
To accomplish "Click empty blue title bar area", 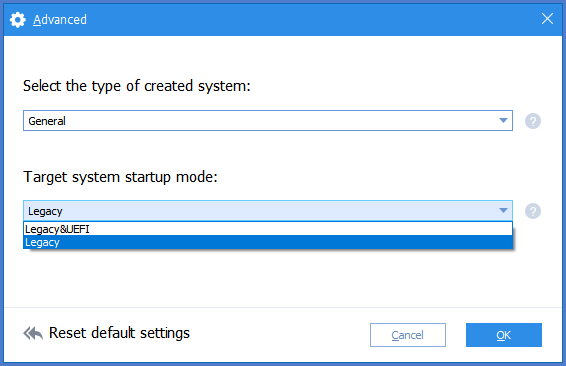I will [310, 19].
